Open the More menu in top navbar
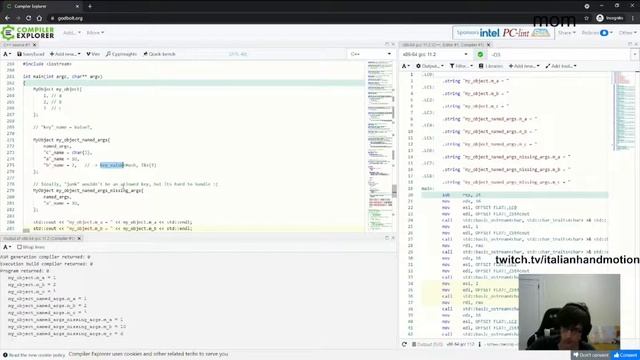The image size is (640, 360). 95,33
